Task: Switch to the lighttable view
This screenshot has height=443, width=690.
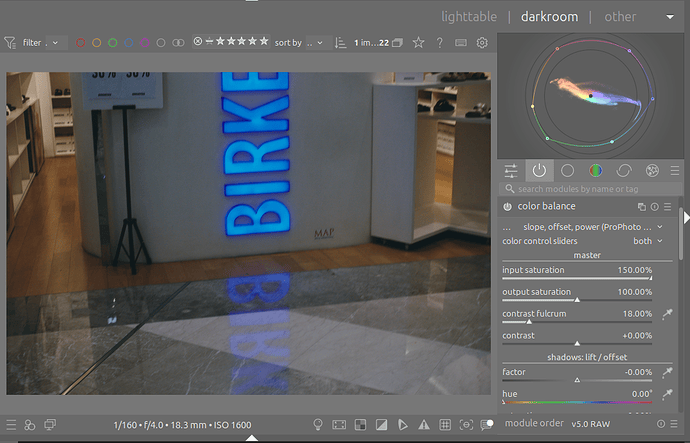Action: [469, 17]
